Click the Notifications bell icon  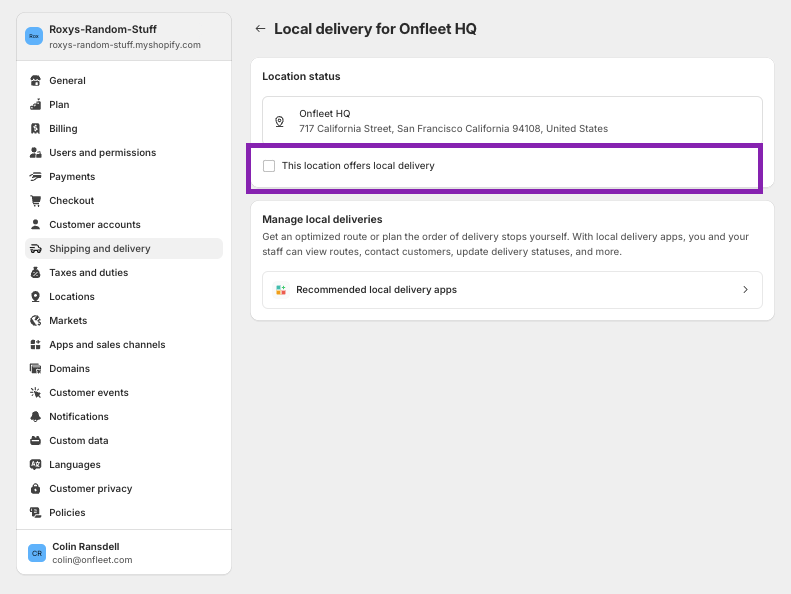(x=35, y=416)
